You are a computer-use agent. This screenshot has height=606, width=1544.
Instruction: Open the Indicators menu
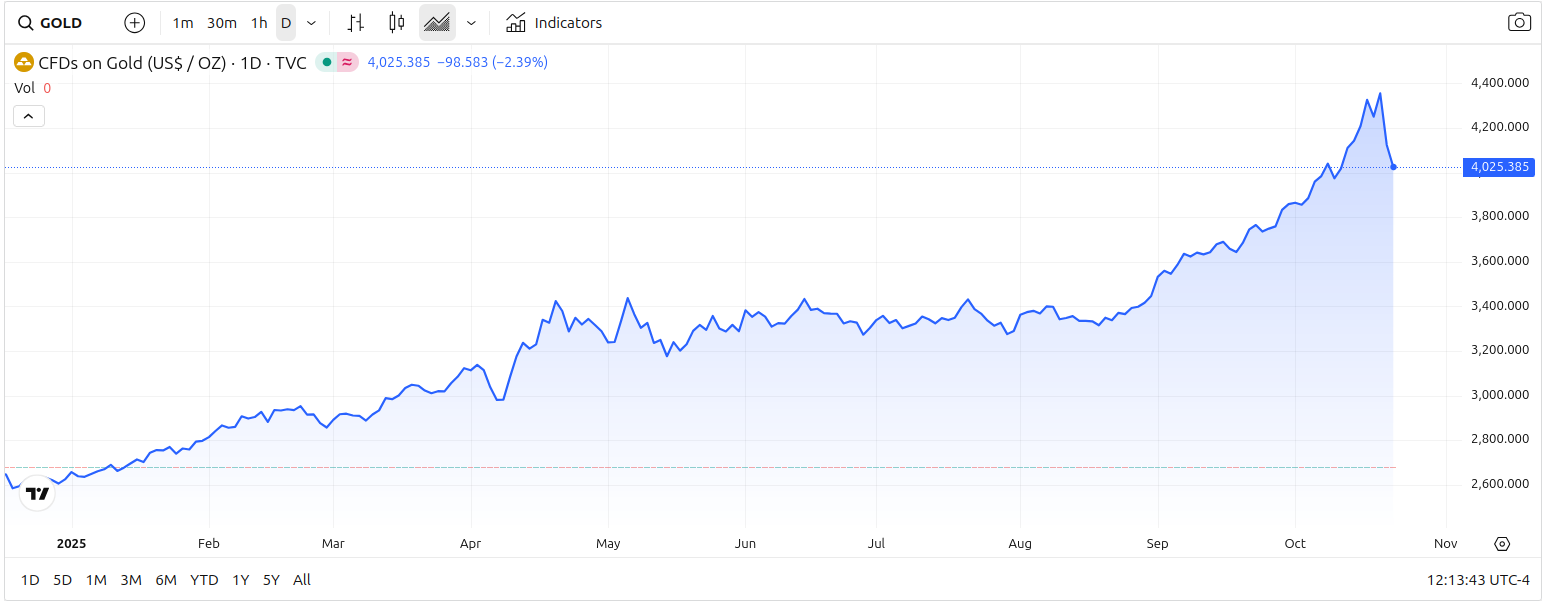tap(554, 23)
